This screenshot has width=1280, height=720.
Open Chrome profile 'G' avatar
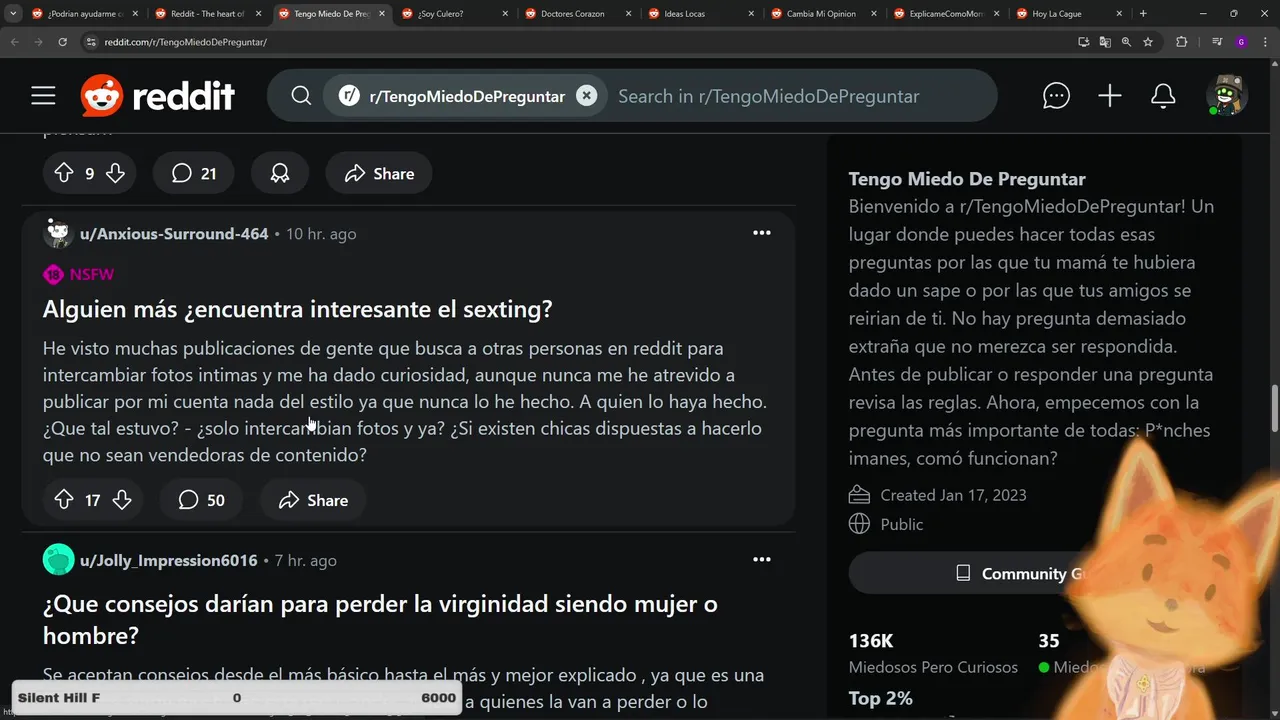[1241, 42]
